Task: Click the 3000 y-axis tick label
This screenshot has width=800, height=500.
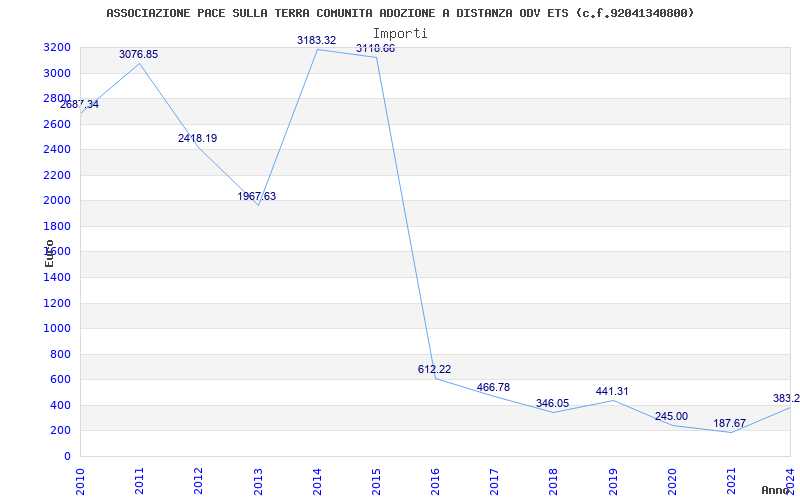Action: 57,73
